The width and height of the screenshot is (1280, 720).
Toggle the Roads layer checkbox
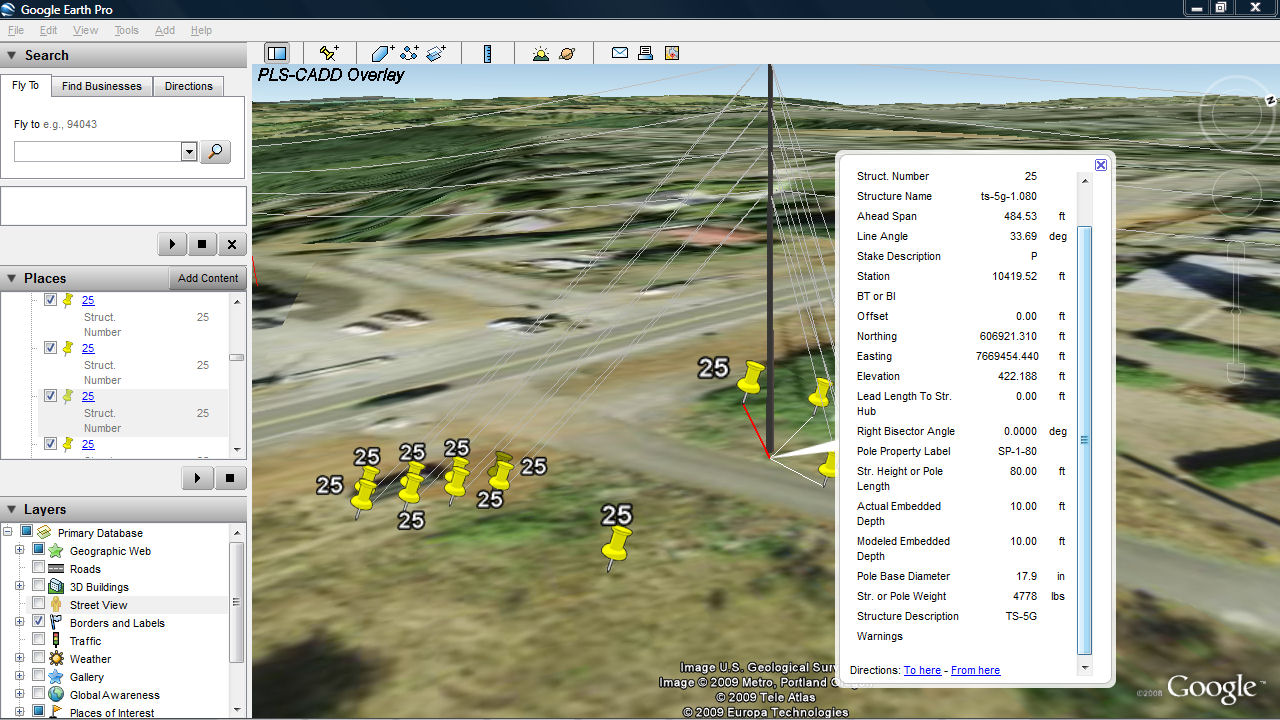[38, 569]
